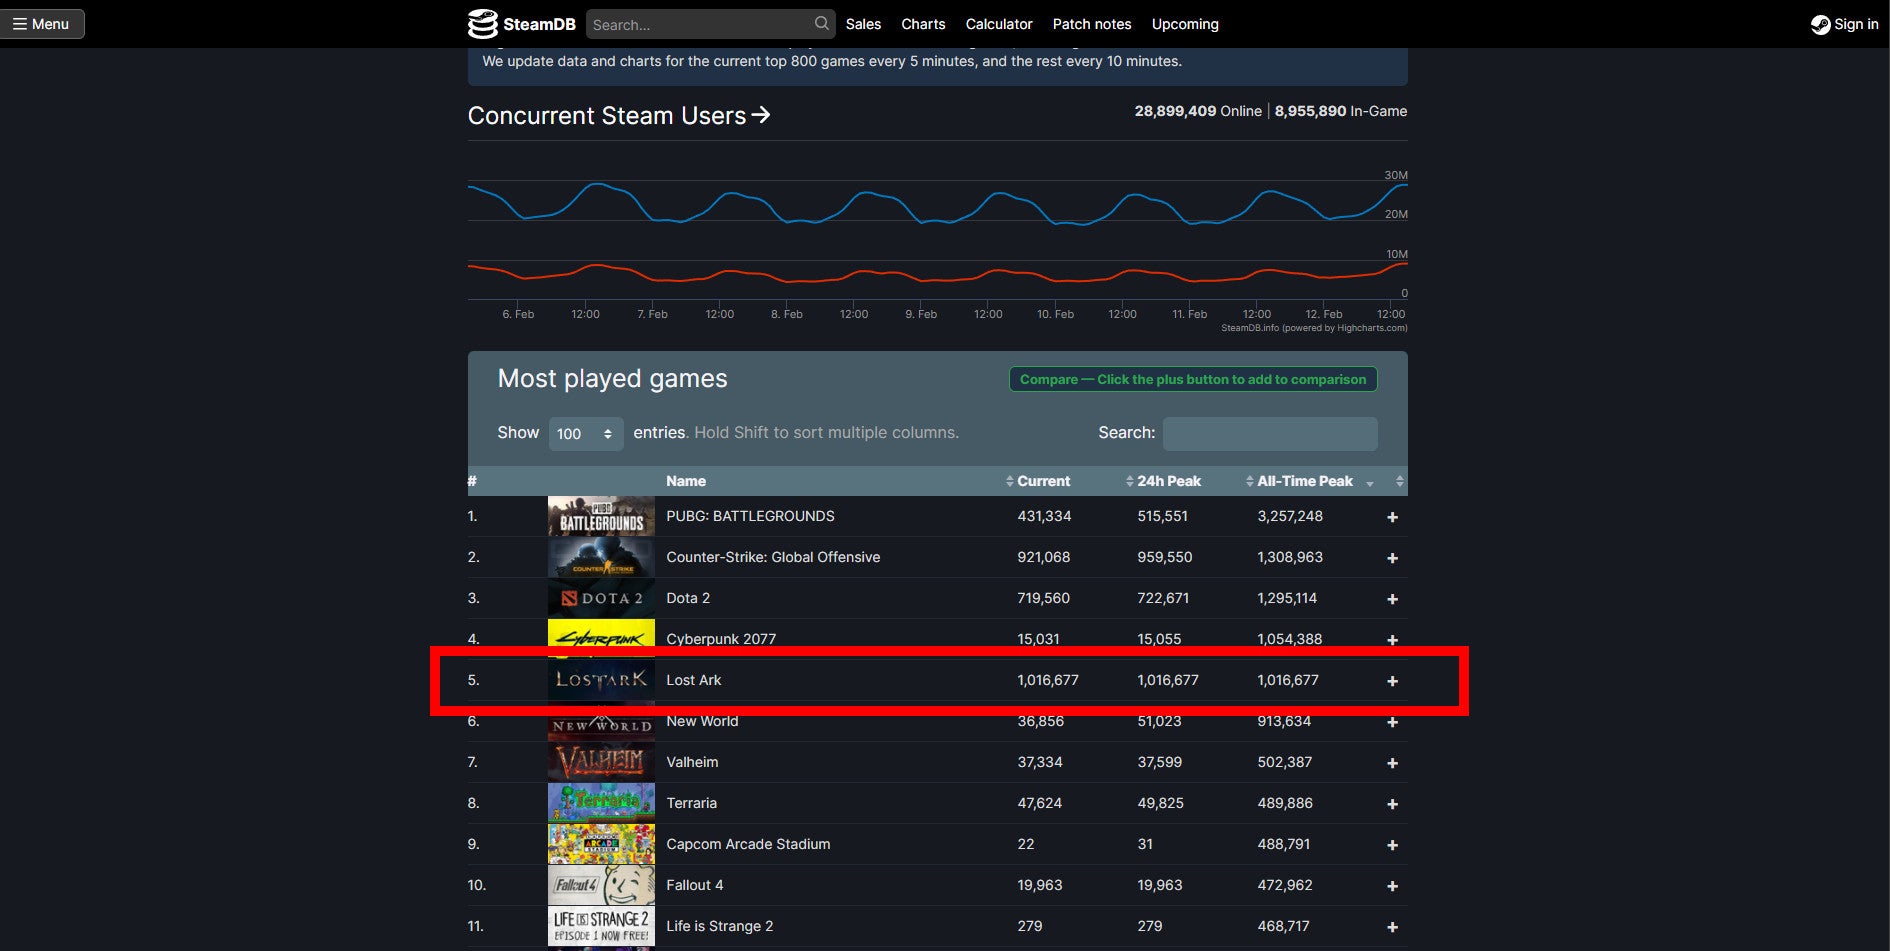Add PUBG: BATTLEGROUNDS to comparison
1890x951 pixels.
coord(1392,517)
